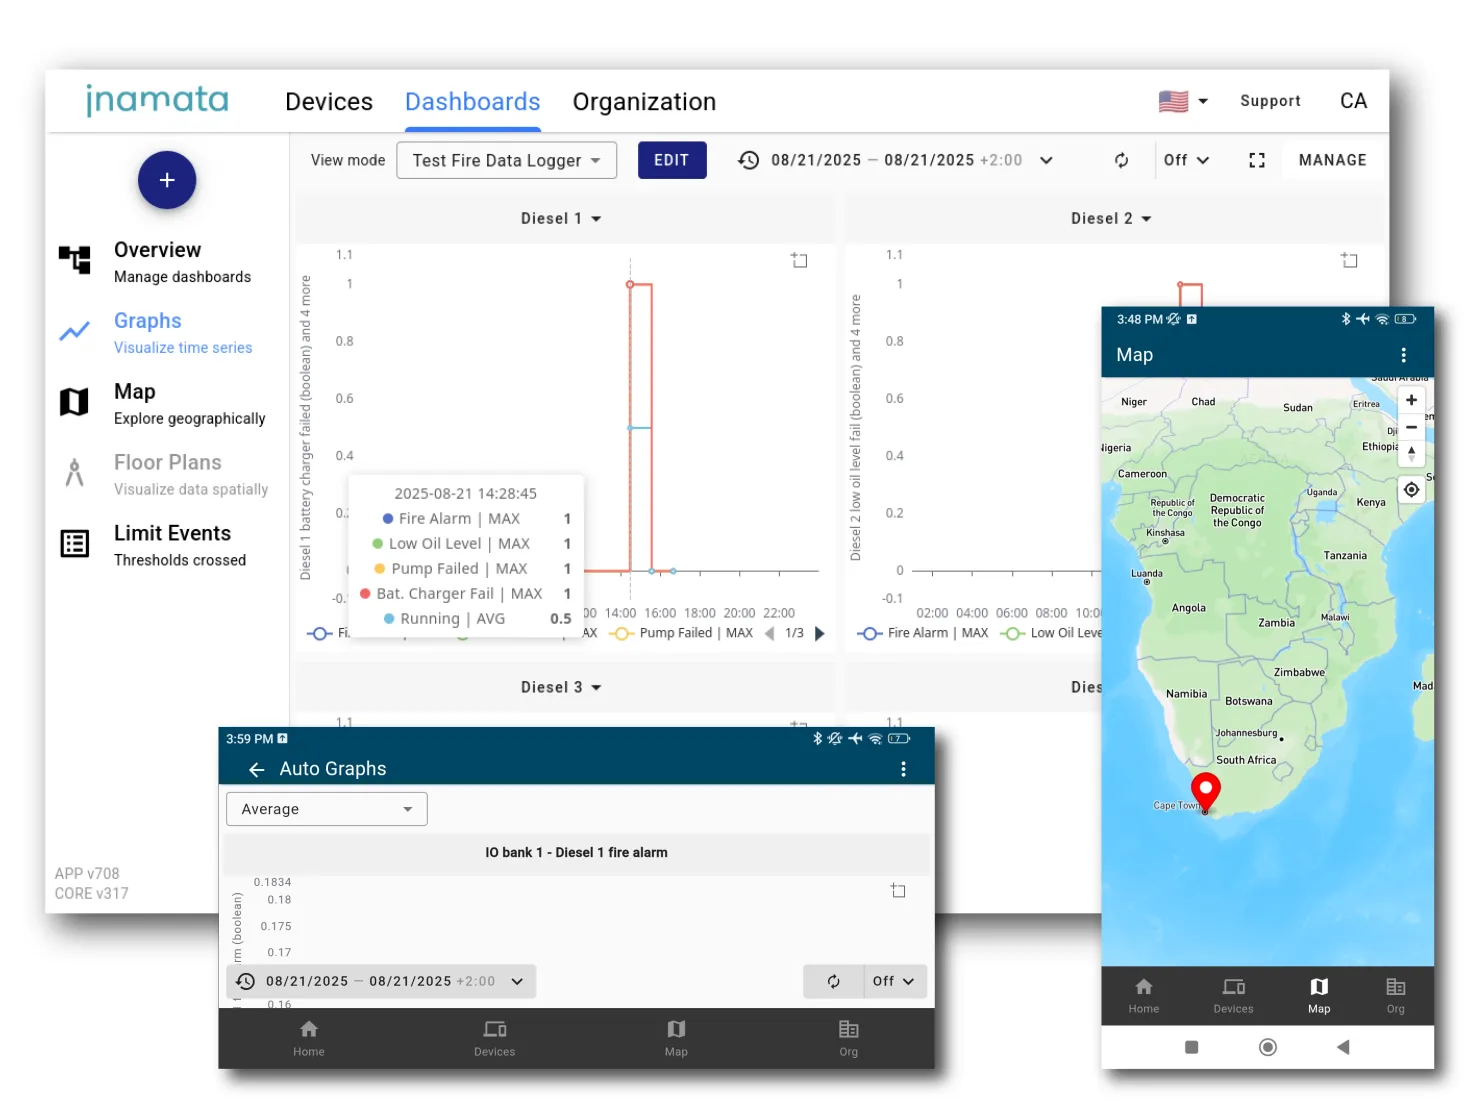Tap Home in Map app bottom bar
The image size is (1473, 1110).
tap(1144, 996)
